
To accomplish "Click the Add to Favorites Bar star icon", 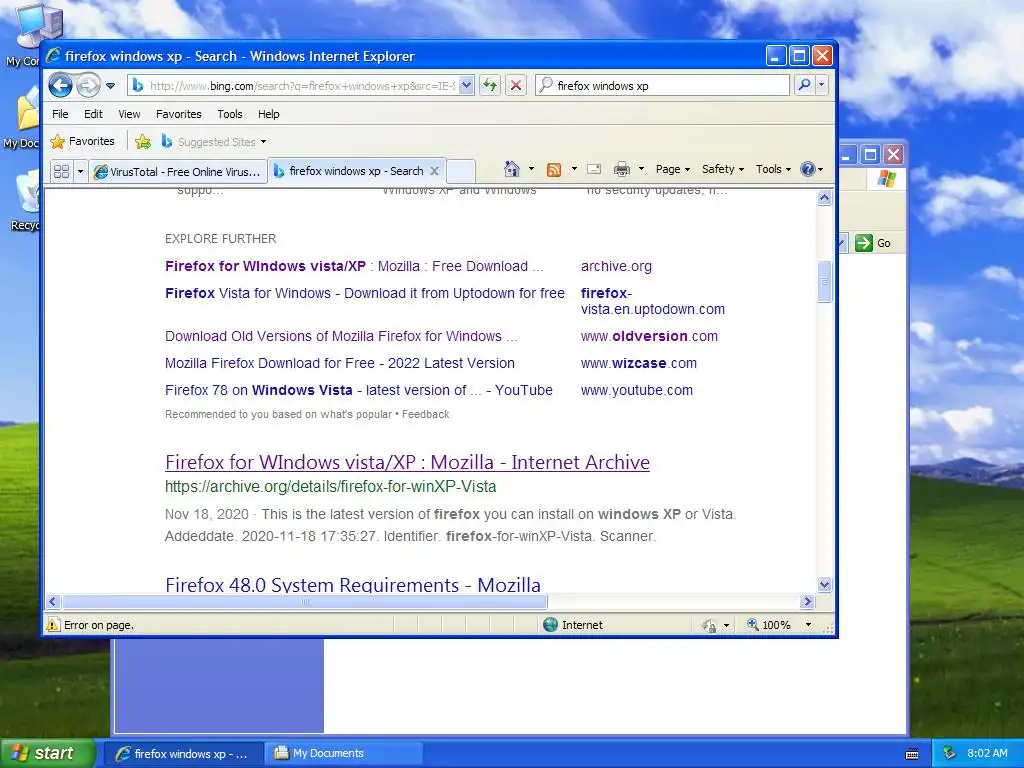I will pyautogui.click(x=143, y=142).
